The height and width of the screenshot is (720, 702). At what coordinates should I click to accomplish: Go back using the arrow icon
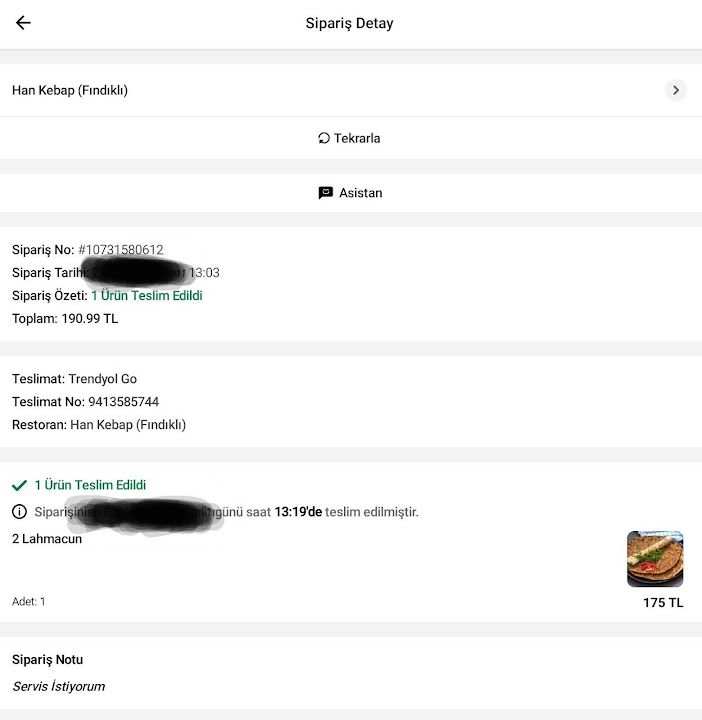[23, 22]
